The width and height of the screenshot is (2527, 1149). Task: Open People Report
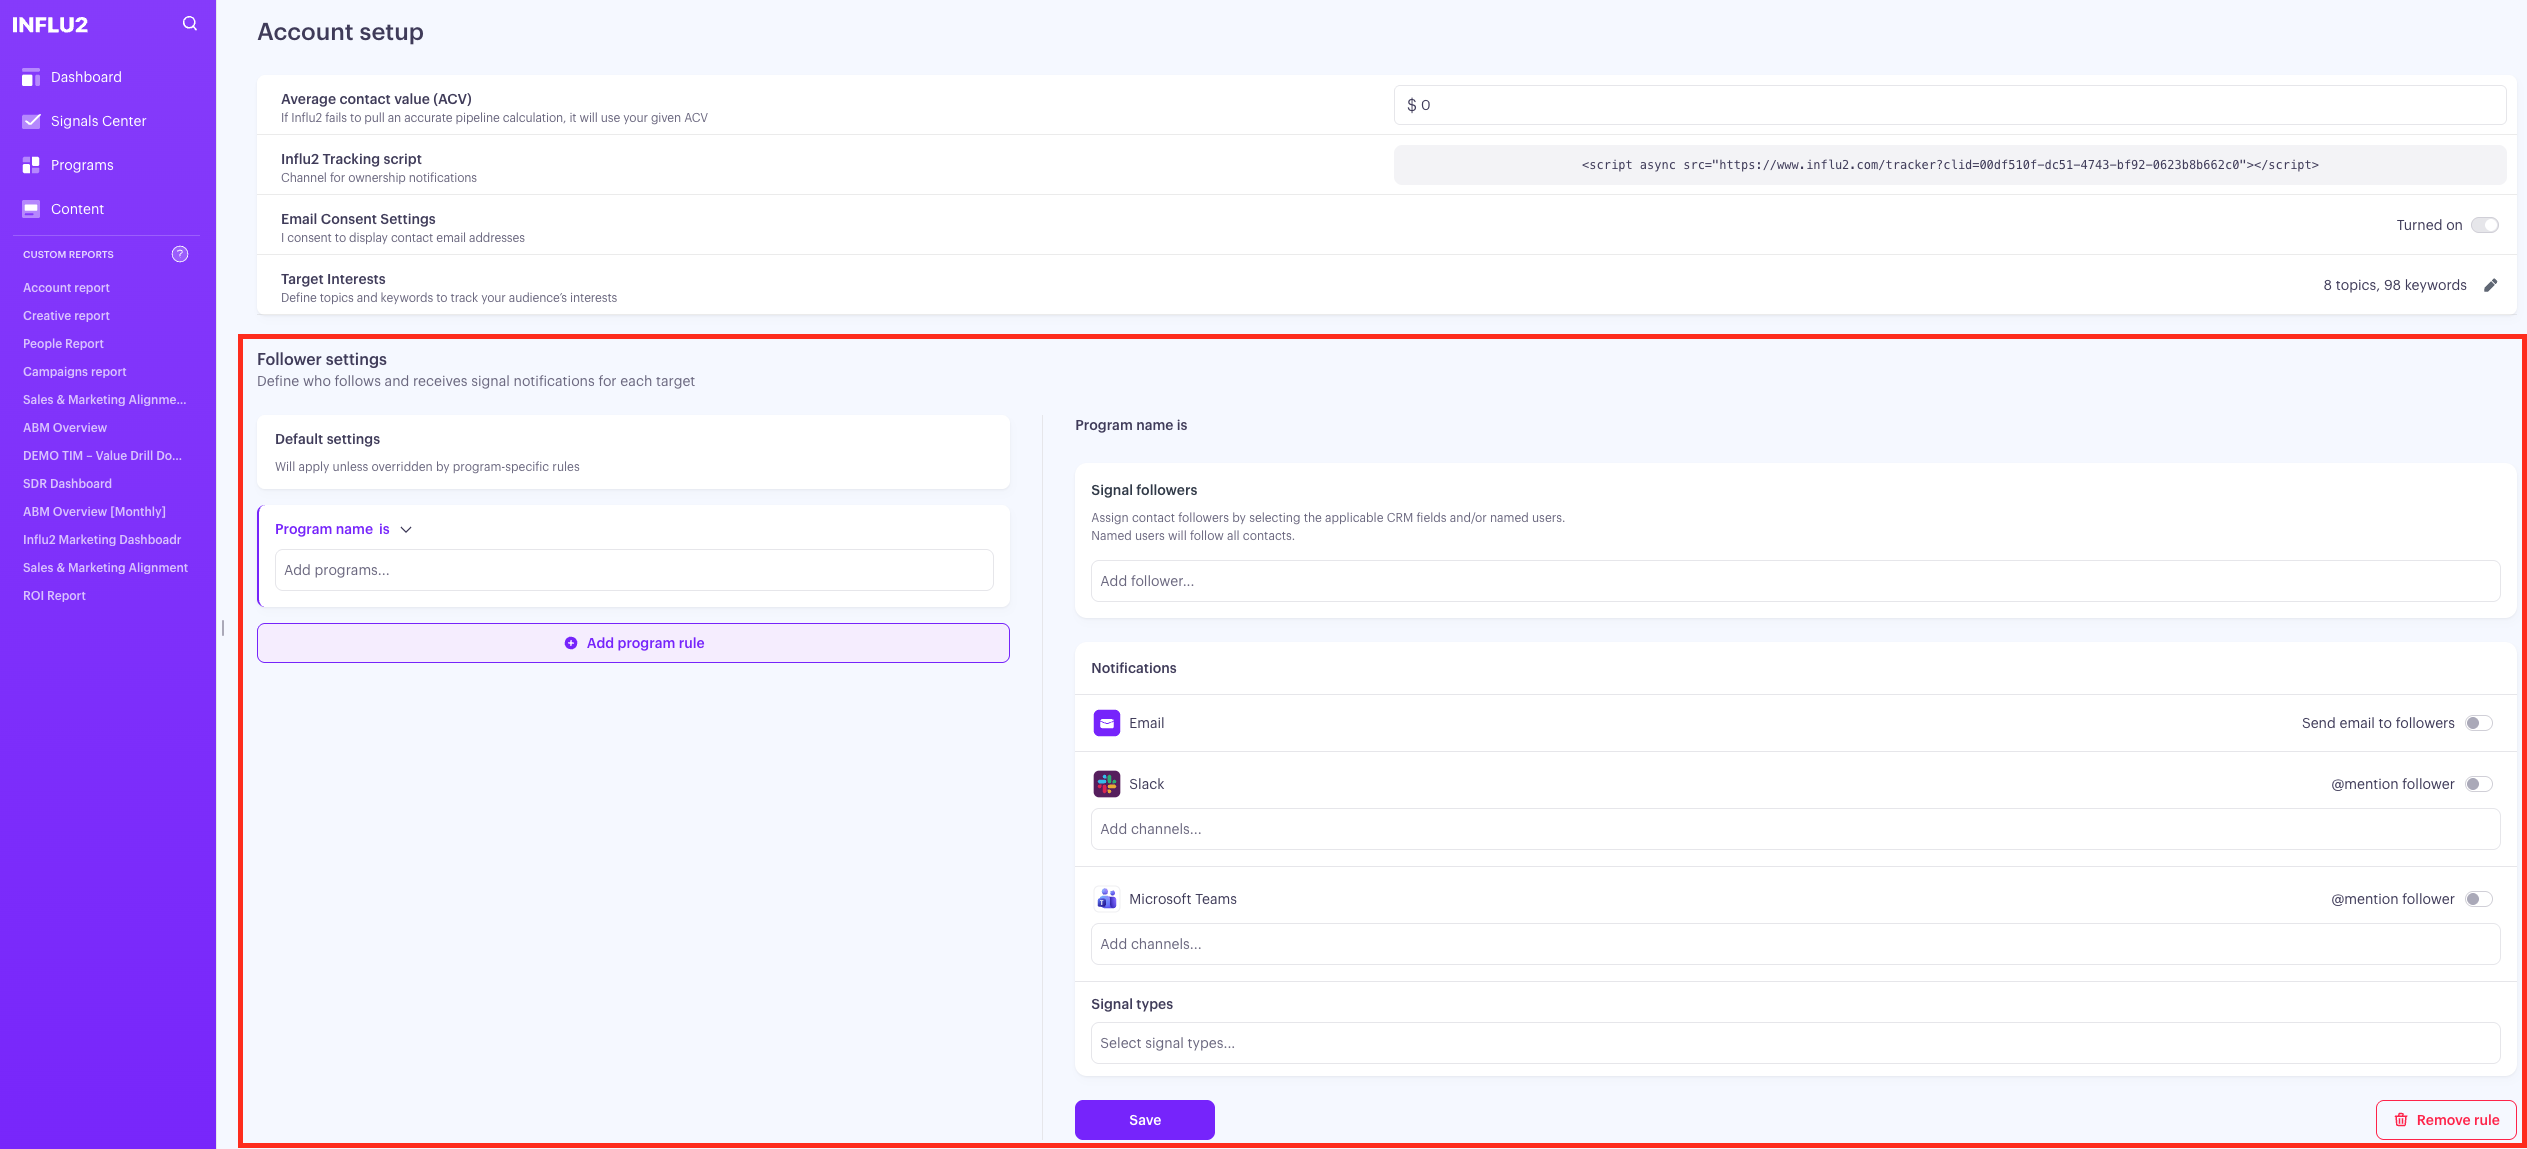[x=63, y=344]
